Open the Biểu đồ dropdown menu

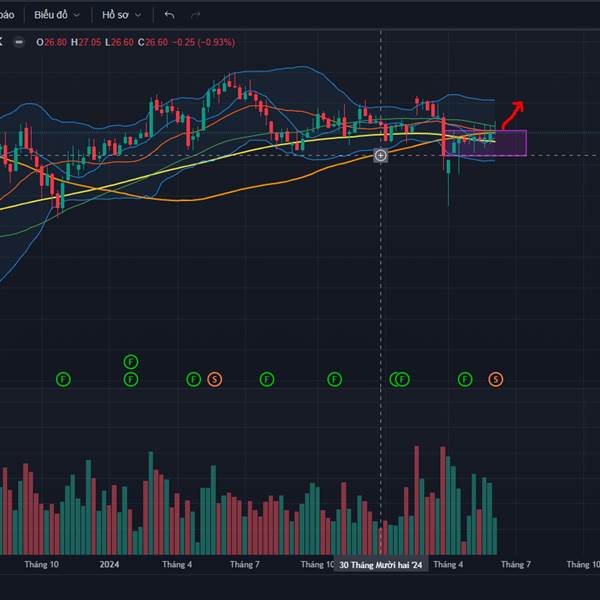(57, 15)
